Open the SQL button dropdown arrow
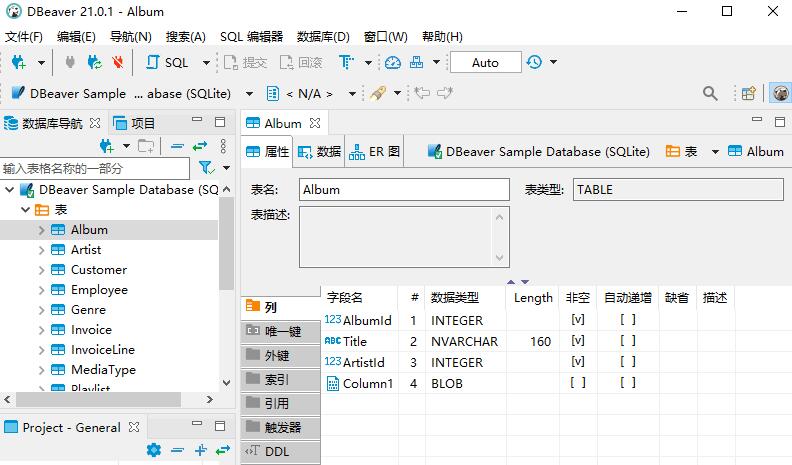The image size is (792, 465). [x=206, y=63]
